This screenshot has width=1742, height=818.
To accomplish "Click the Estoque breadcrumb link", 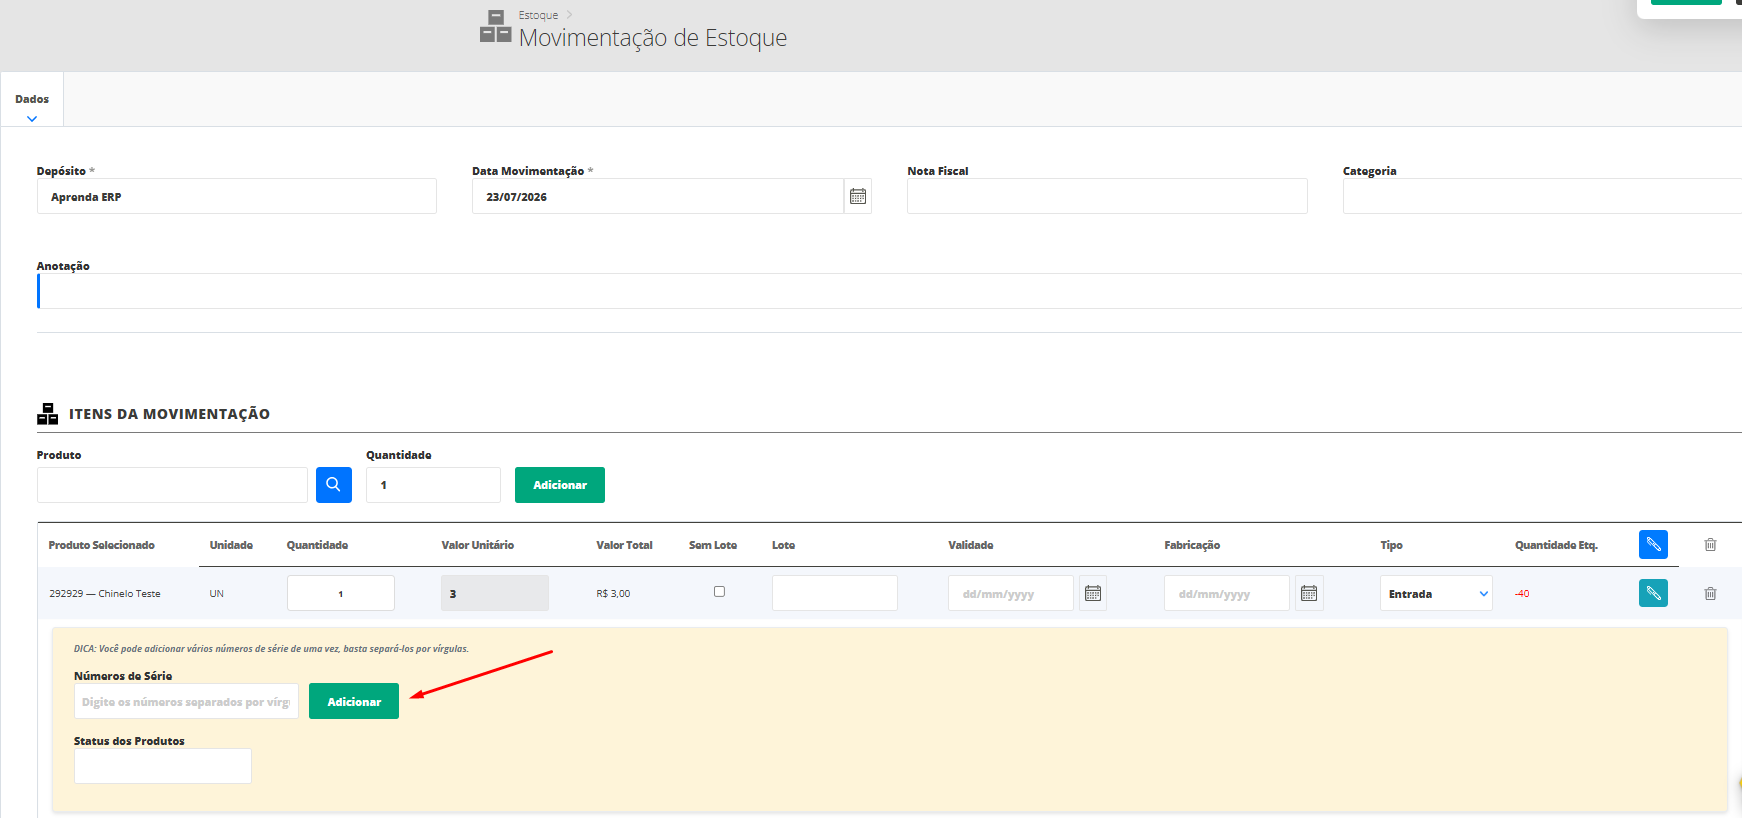I will 538,15.
